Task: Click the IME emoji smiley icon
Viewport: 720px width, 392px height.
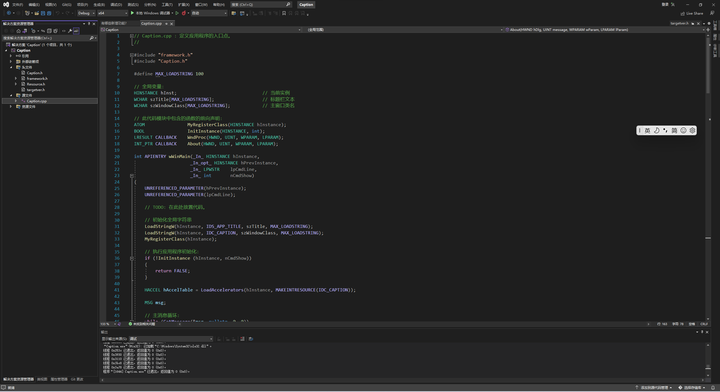Action: point(683,130)
